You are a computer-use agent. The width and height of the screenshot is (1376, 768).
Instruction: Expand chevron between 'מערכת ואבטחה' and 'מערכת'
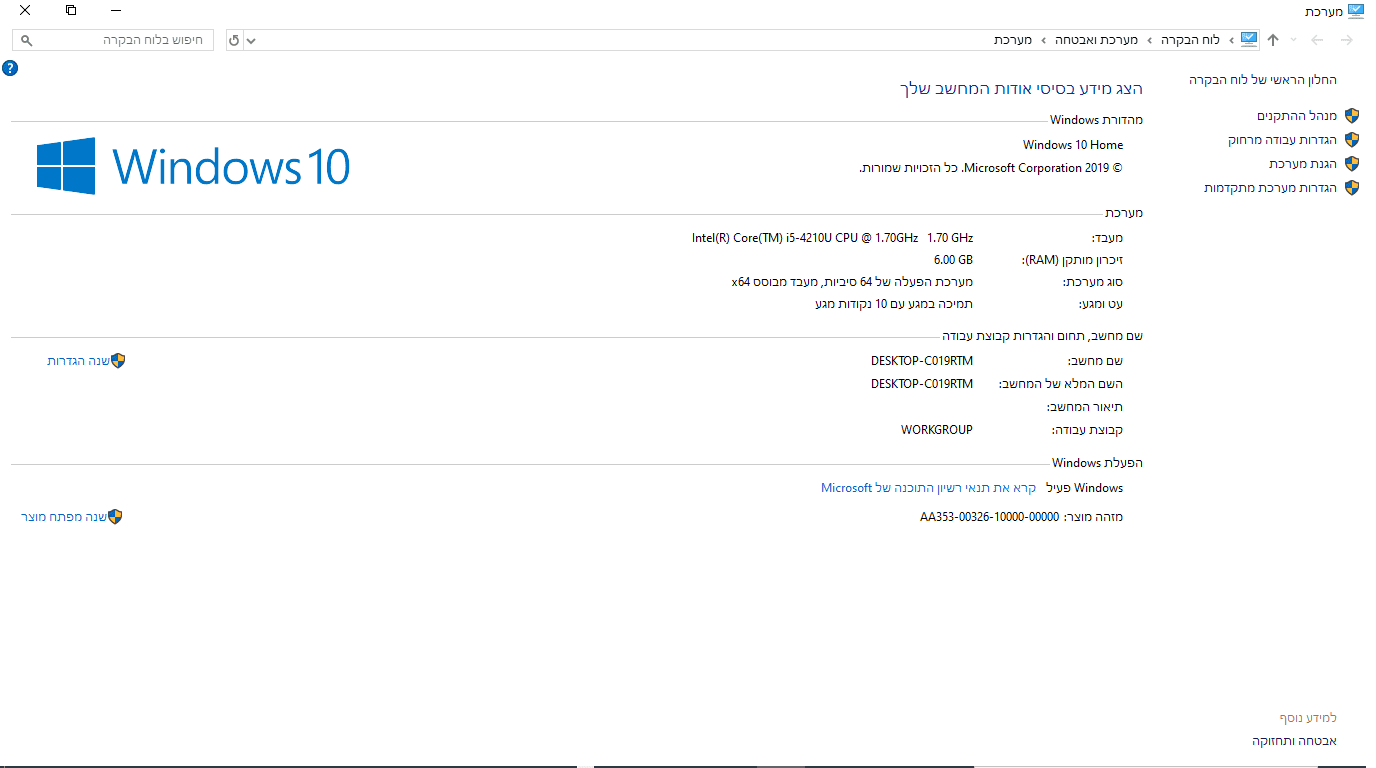(x=1044, y=40)
